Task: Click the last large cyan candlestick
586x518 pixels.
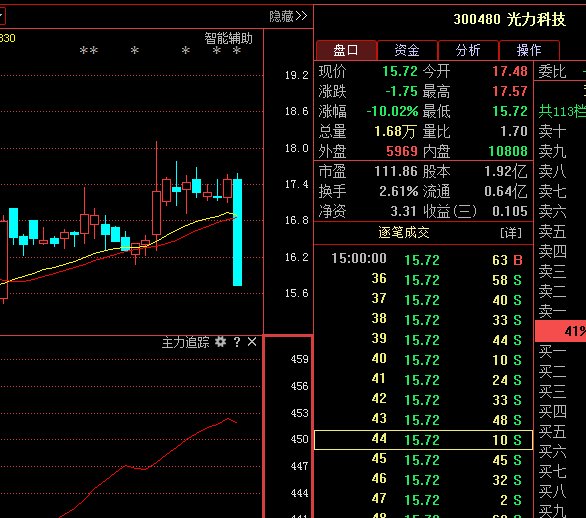Action: pos(237,232)
